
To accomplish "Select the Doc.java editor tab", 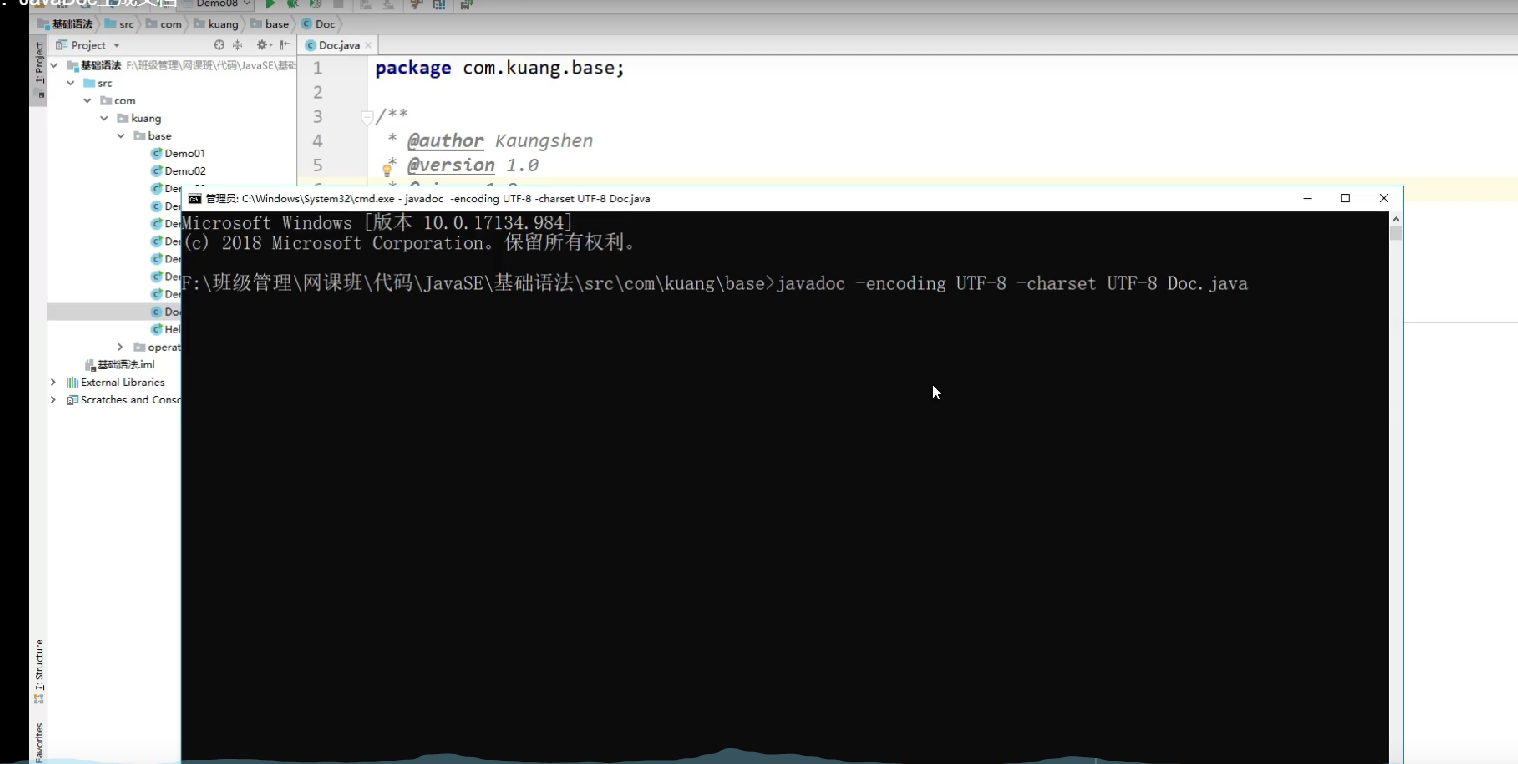I will point(339,45).
